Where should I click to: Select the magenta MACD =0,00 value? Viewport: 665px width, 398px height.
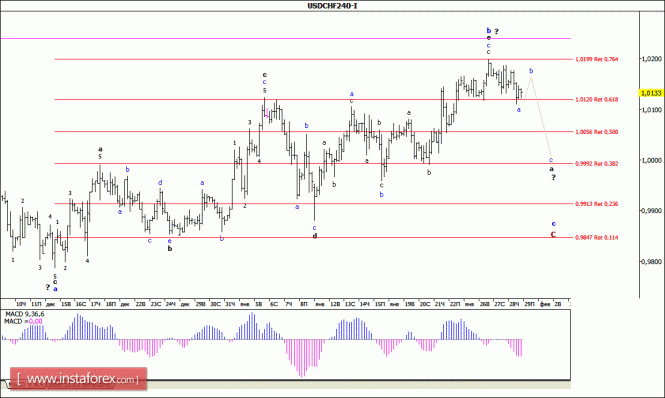[36, 322]
